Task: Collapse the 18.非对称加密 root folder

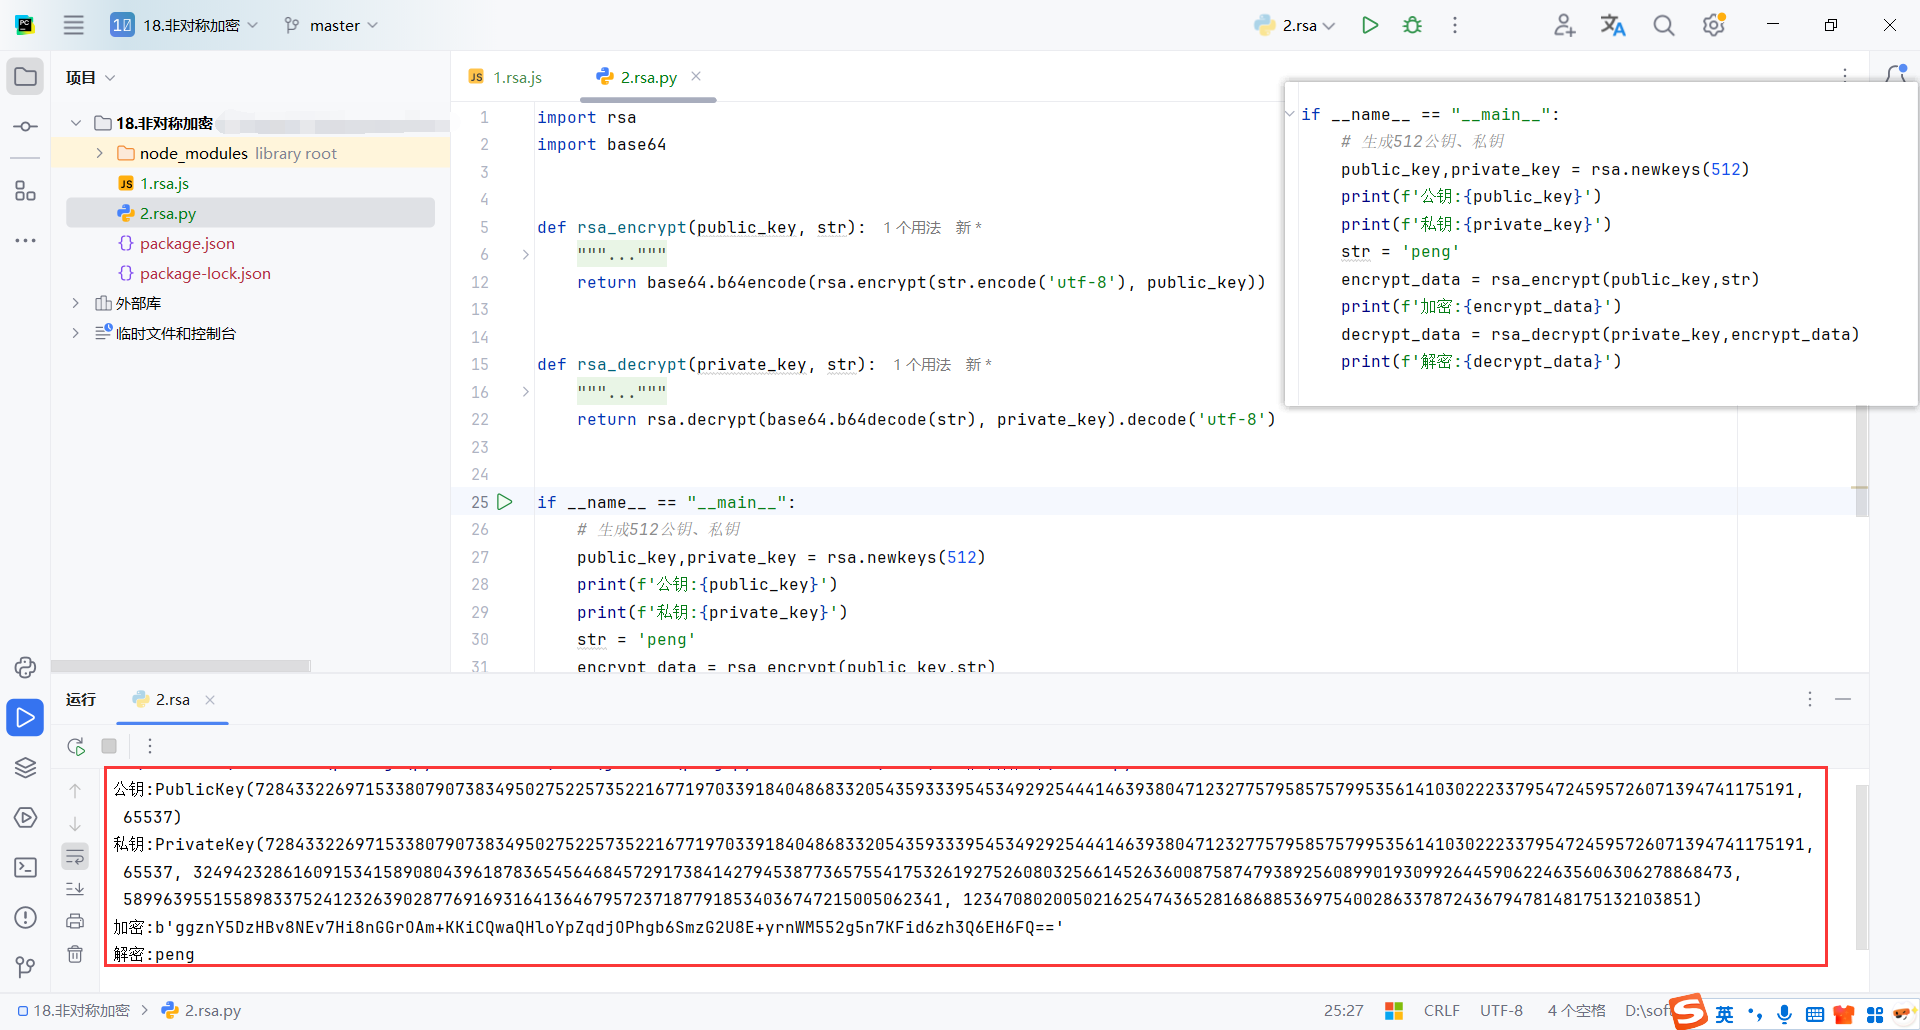Action: [x=76, y=123]
